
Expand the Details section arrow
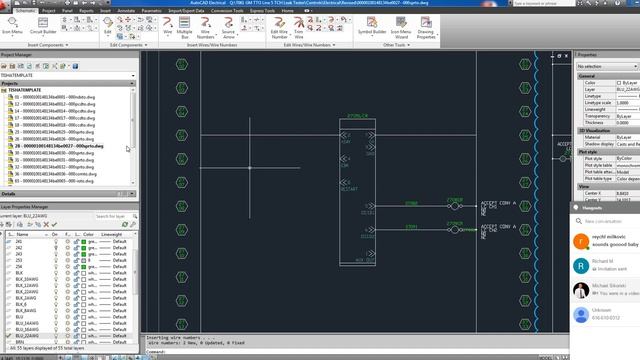(x=132, y=193)
